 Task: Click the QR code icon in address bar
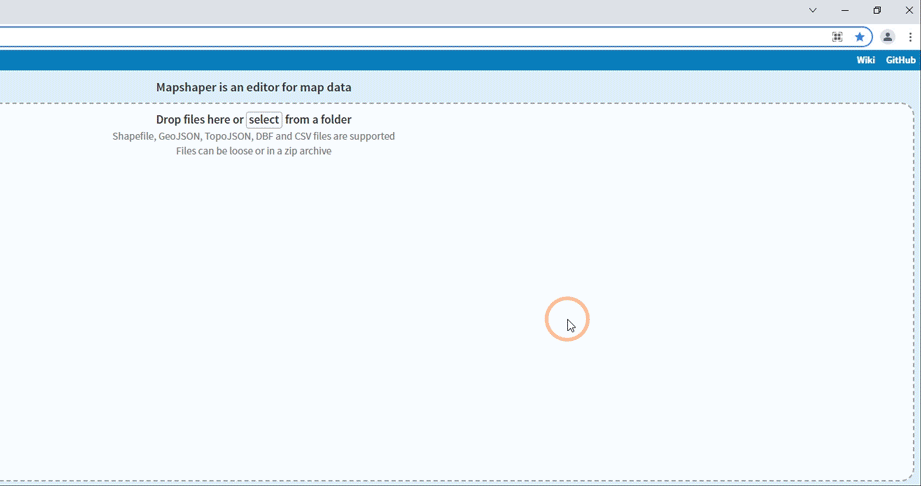pyautogui.click(x=837, y=37)
